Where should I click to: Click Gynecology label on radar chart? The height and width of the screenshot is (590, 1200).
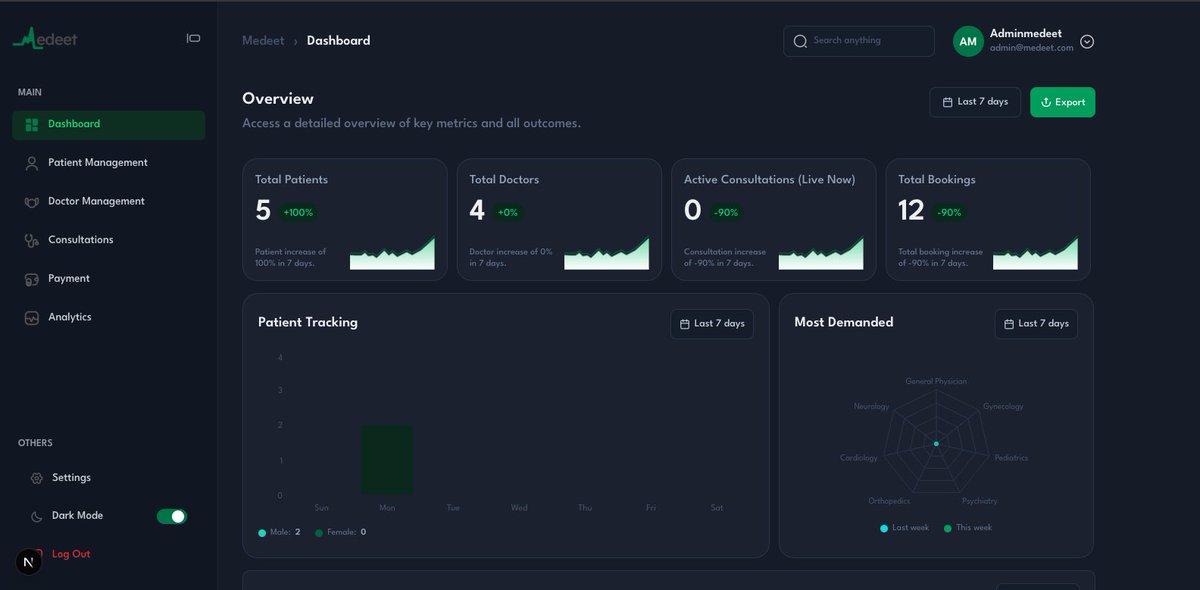[1003, 407]
